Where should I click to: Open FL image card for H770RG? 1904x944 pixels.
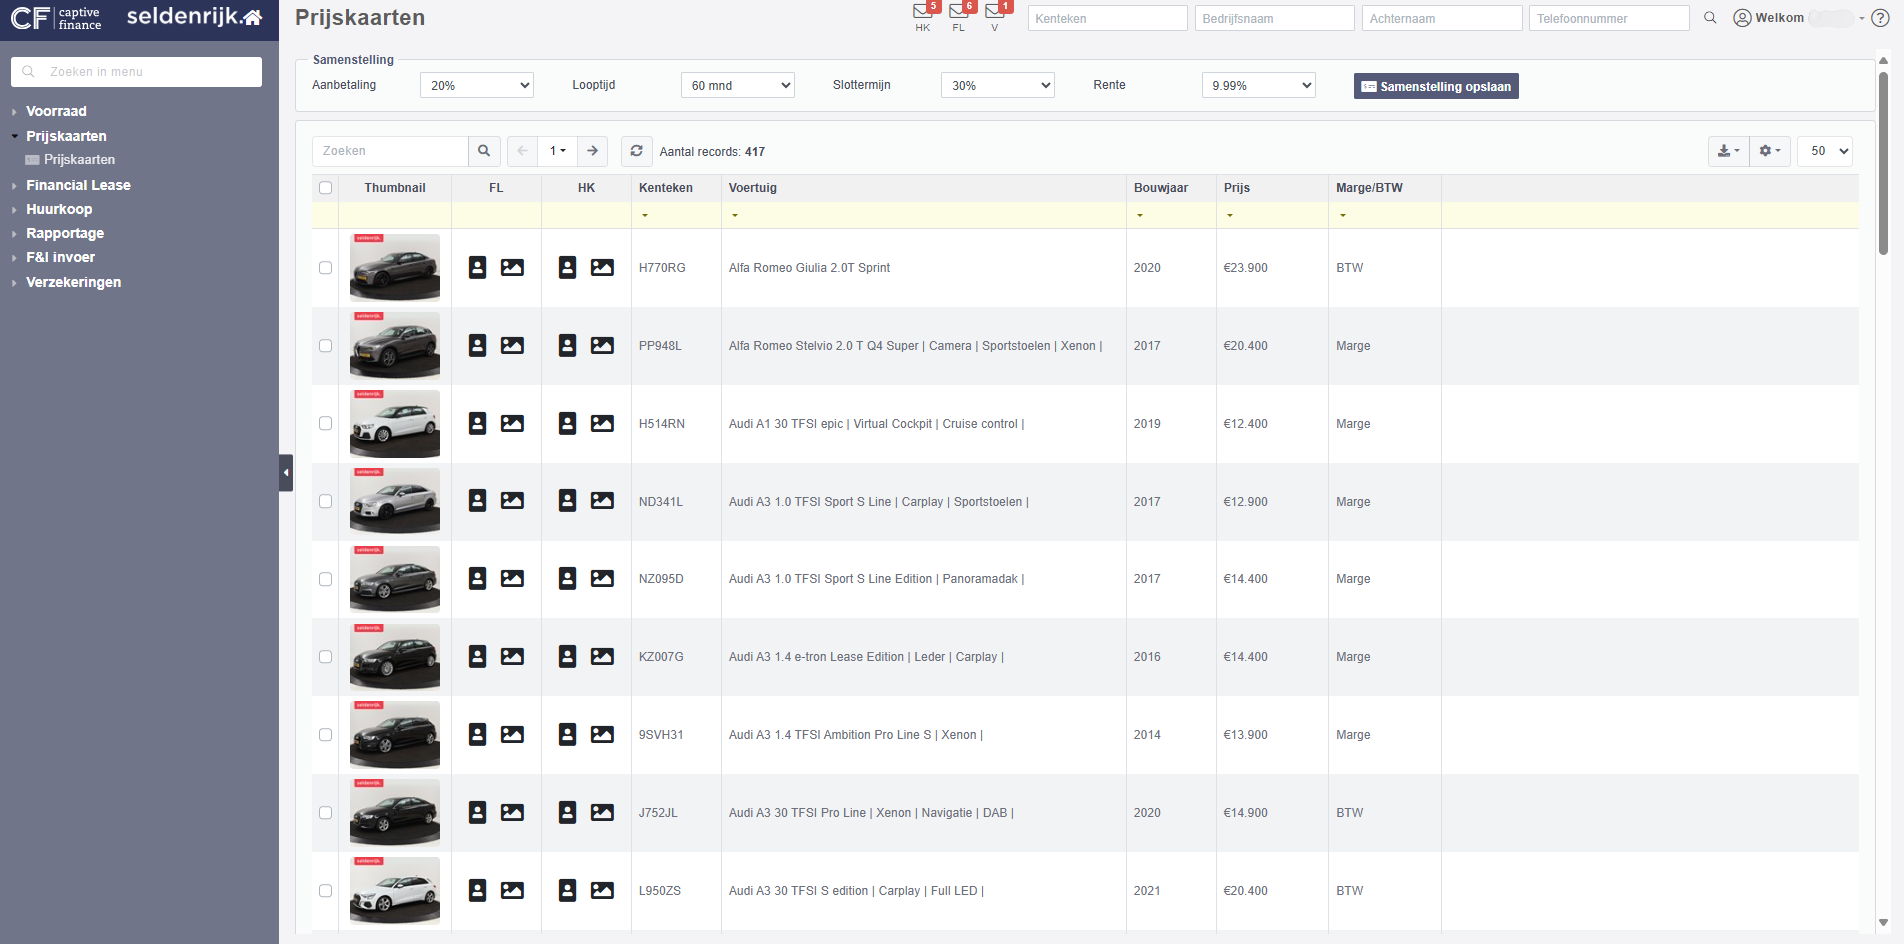pos(512,267)
